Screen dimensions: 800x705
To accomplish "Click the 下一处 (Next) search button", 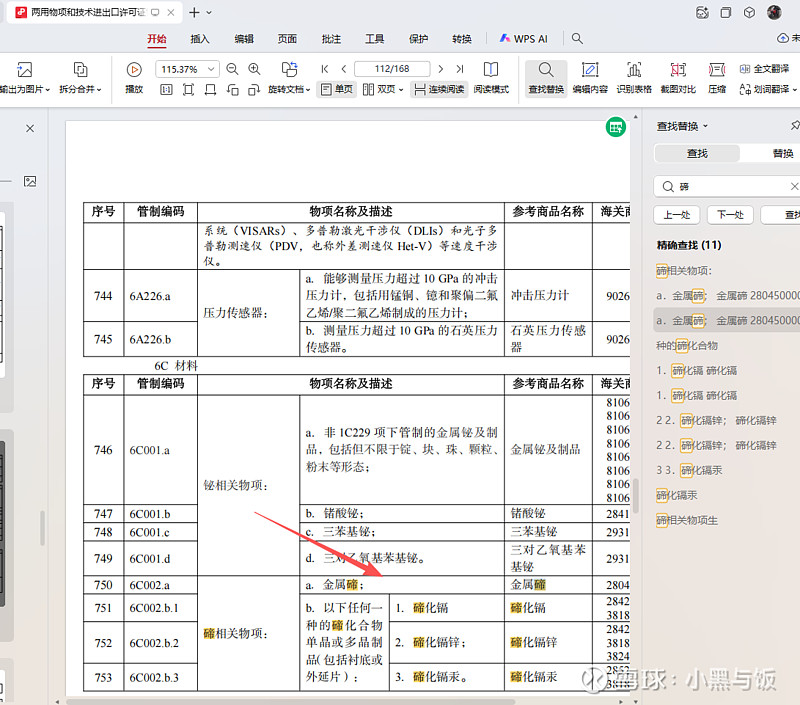I will coord(731,215).
